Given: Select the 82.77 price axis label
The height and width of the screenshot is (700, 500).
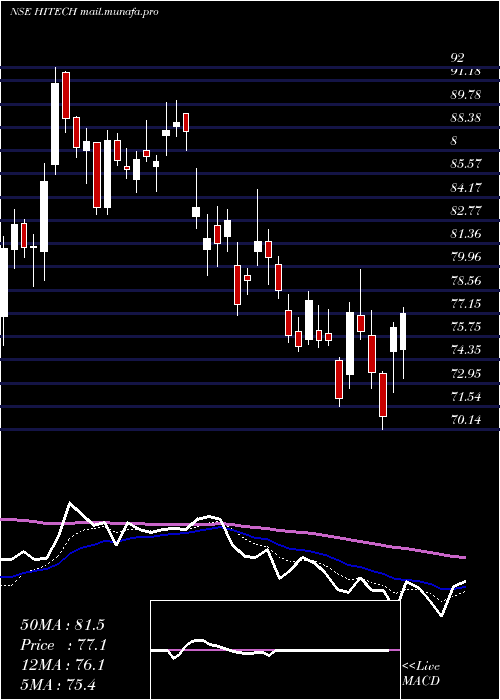Looking at the screenshot, I should point(466,211).
